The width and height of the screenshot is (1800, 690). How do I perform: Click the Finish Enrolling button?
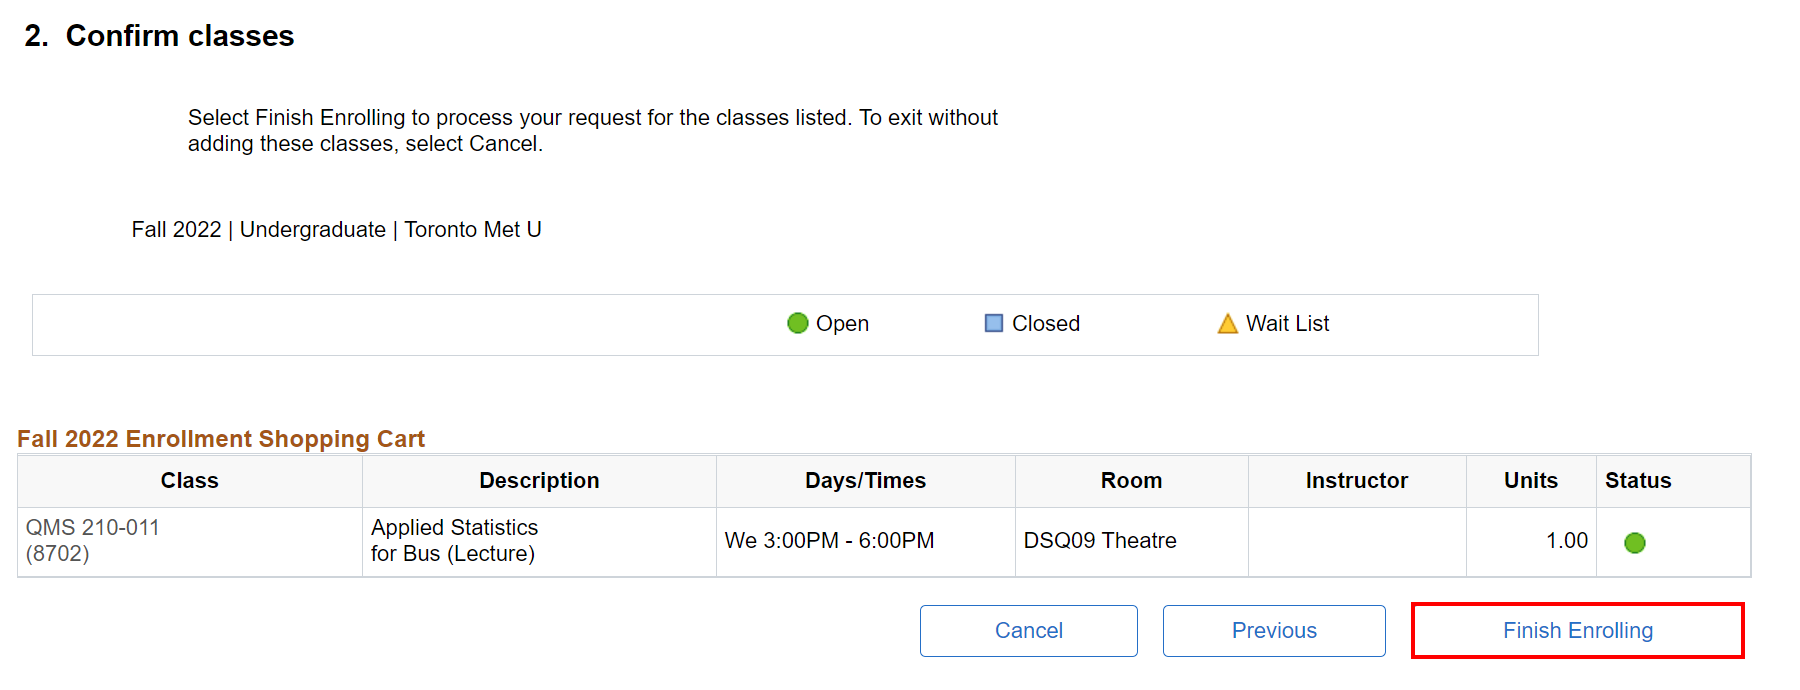(1577, 631)
